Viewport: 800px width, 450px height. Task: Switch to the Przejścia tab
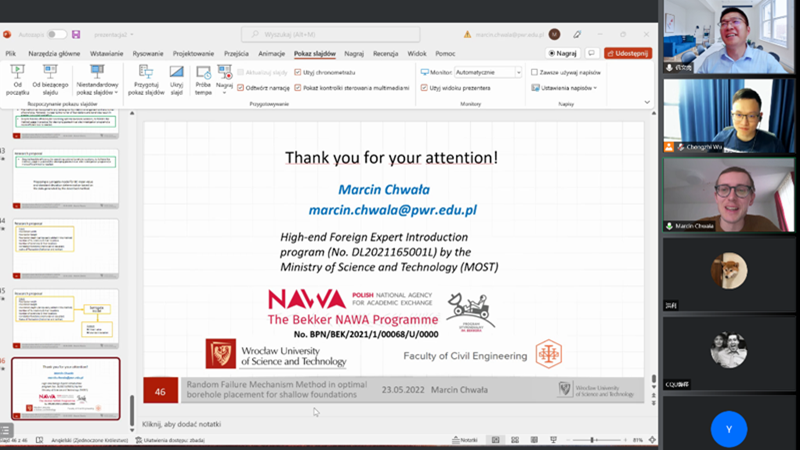tap(236, 54)
